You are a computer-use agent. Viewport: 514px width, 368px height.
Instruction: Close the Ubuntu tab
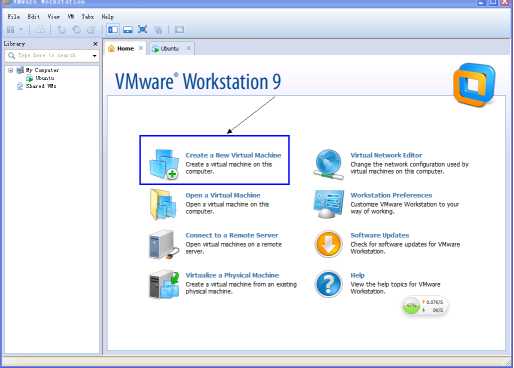[x=189, y=48]
